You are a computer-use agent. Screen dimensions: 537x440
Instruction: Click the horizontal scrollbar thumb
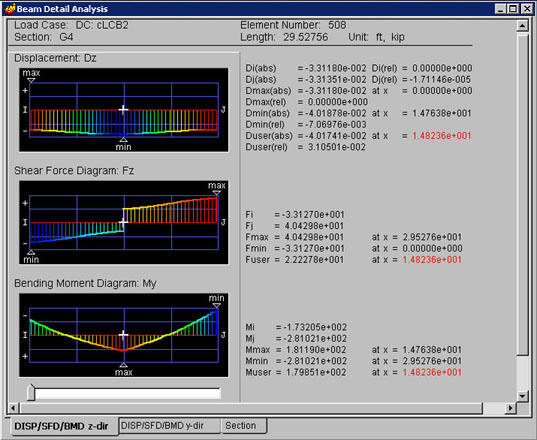point(251,408)
